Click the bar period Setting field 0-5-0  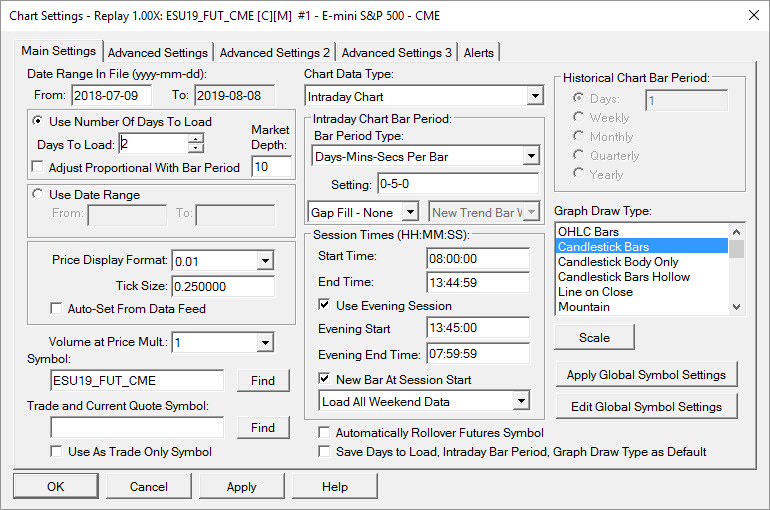click(458, 184)
